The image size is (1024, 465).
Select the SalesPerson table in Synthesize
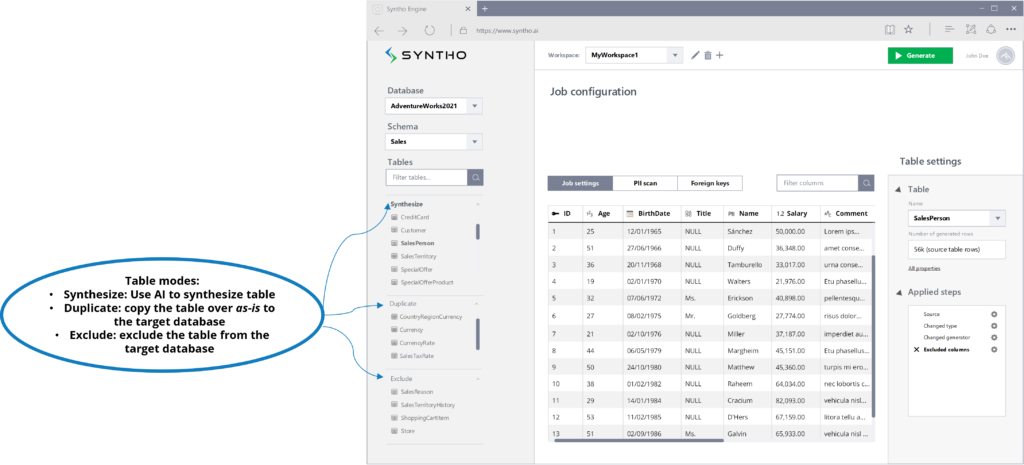click(x=417, y=243)
